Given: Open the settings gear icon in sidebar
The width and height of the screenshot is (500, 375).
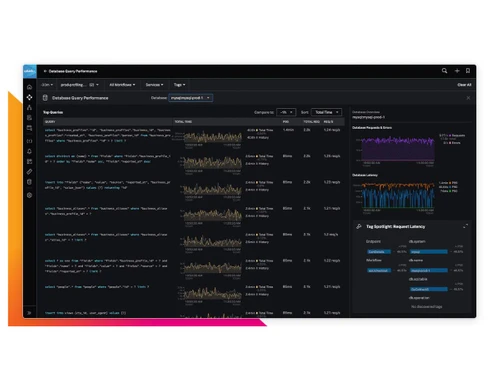Looking at the screenshot, I should coord(29,195).
